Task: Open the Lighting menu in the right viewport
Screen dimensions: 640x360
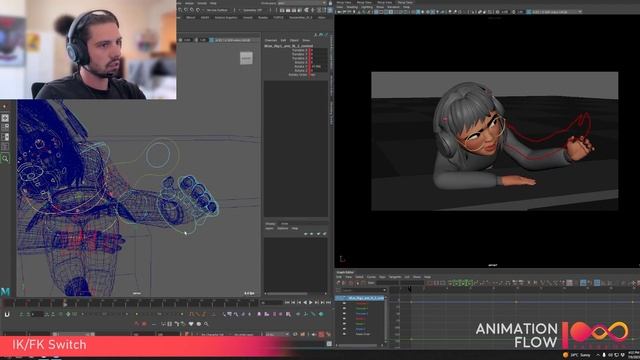Action: tap(367, 7)
